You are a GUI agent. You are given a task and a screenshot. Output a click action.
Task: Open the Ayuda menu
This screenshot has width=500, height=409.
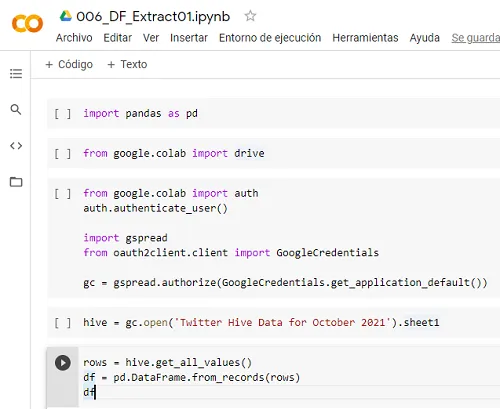[x=425, y=38]
